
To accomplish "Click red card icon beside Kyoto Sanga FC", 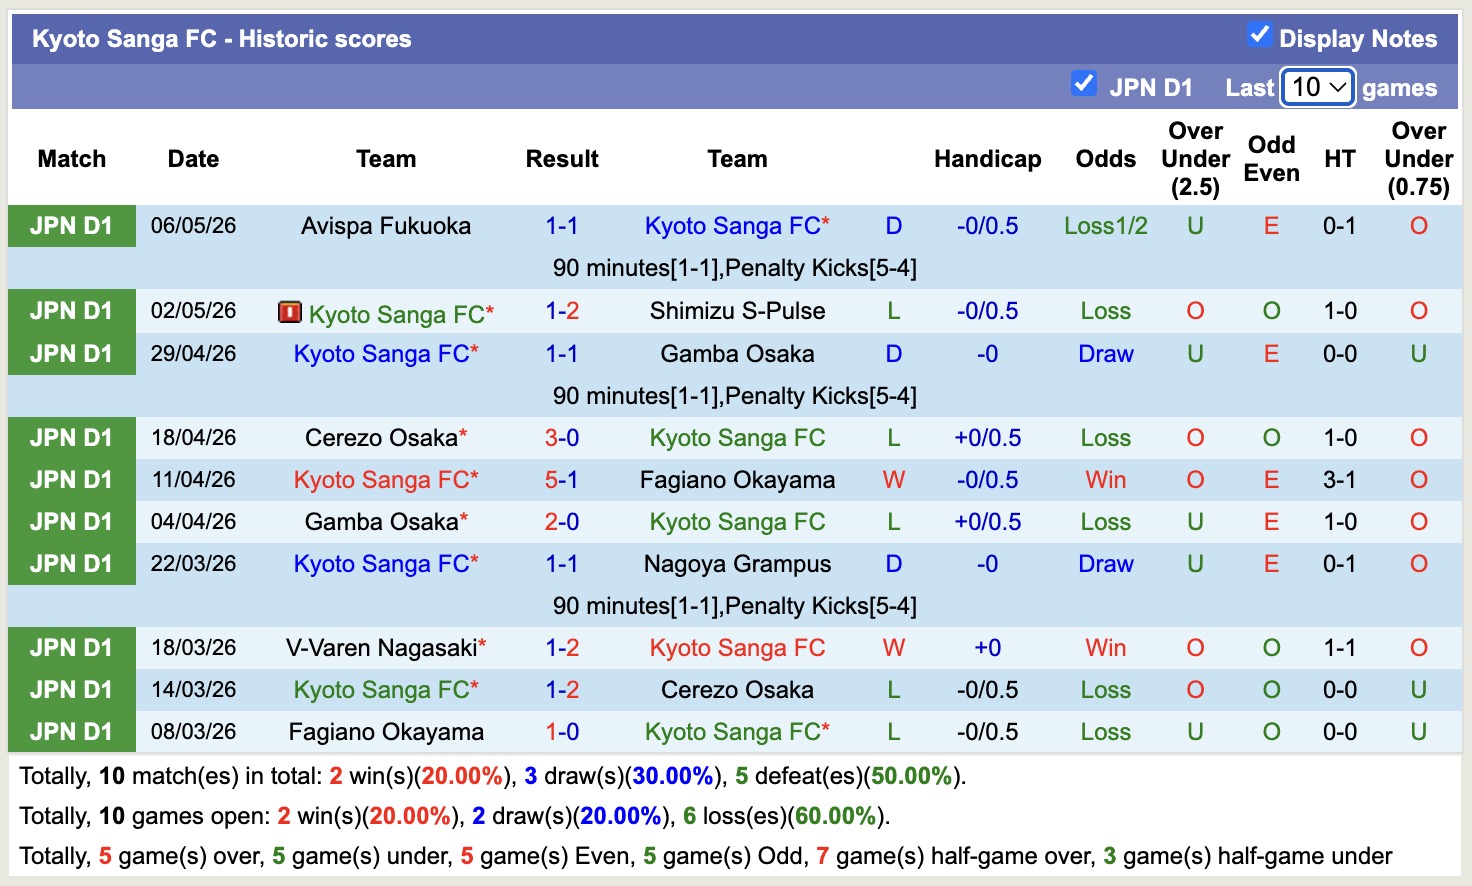I will point(289,313).
